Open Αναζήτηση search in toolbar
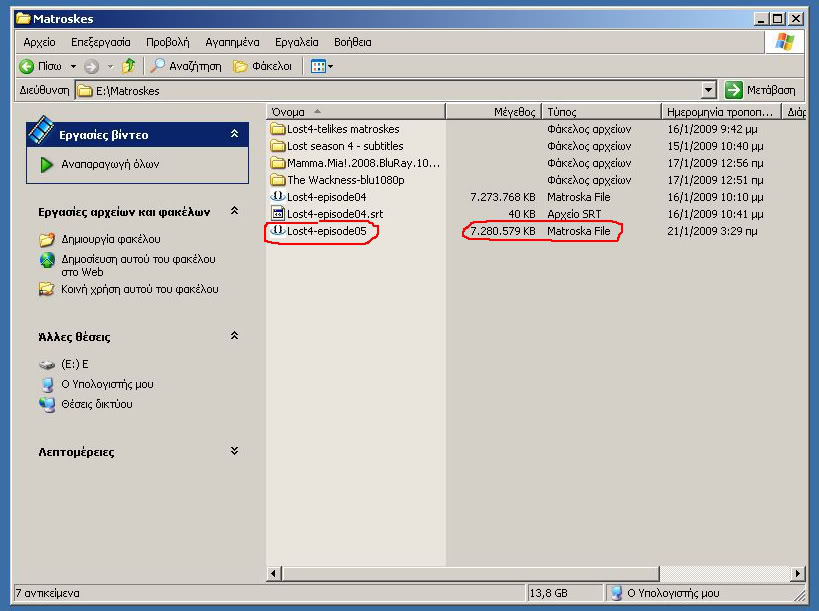This screenshot has width=819, height=611. (x=186, y=66)
